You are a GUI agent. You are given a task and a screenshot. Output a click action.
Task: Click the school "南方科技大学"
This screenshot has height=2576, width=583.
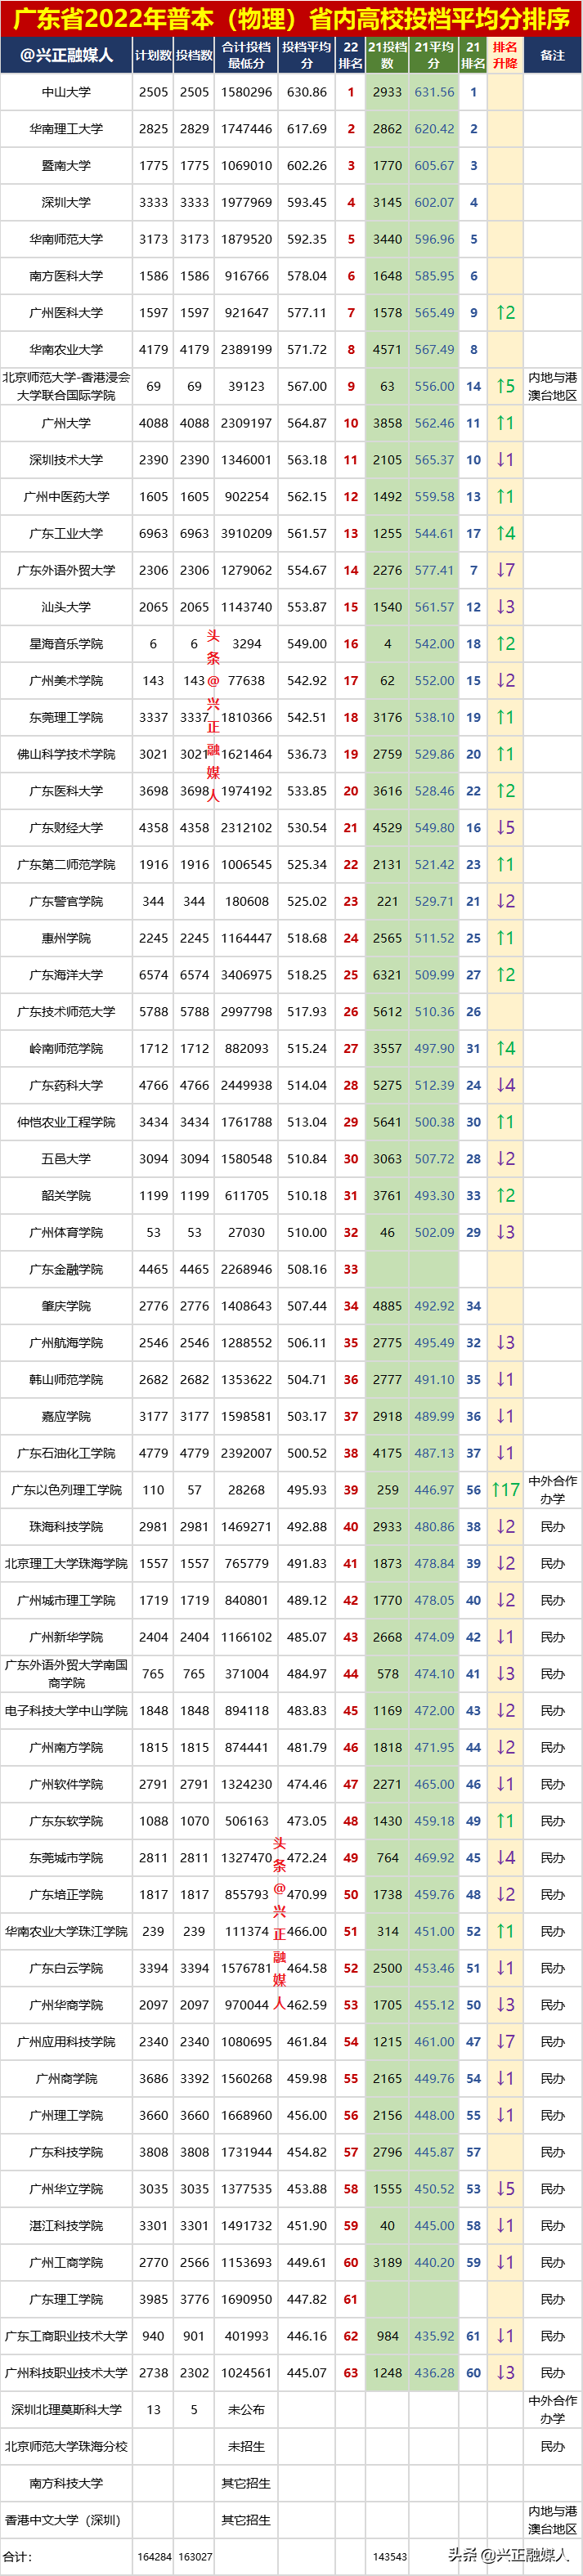click(x=66, y=2485)
